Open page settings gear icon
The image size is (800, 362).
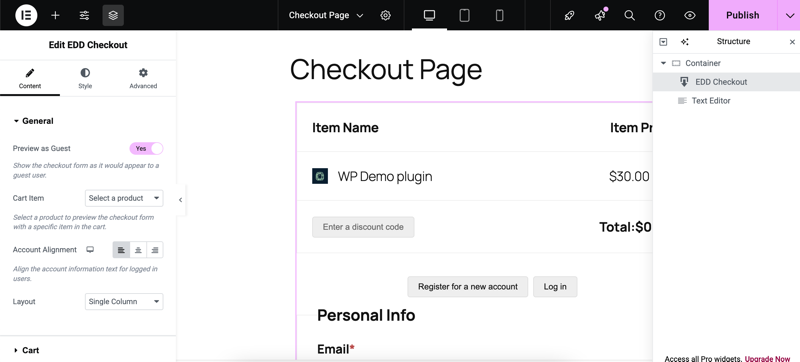pos(386,15)
